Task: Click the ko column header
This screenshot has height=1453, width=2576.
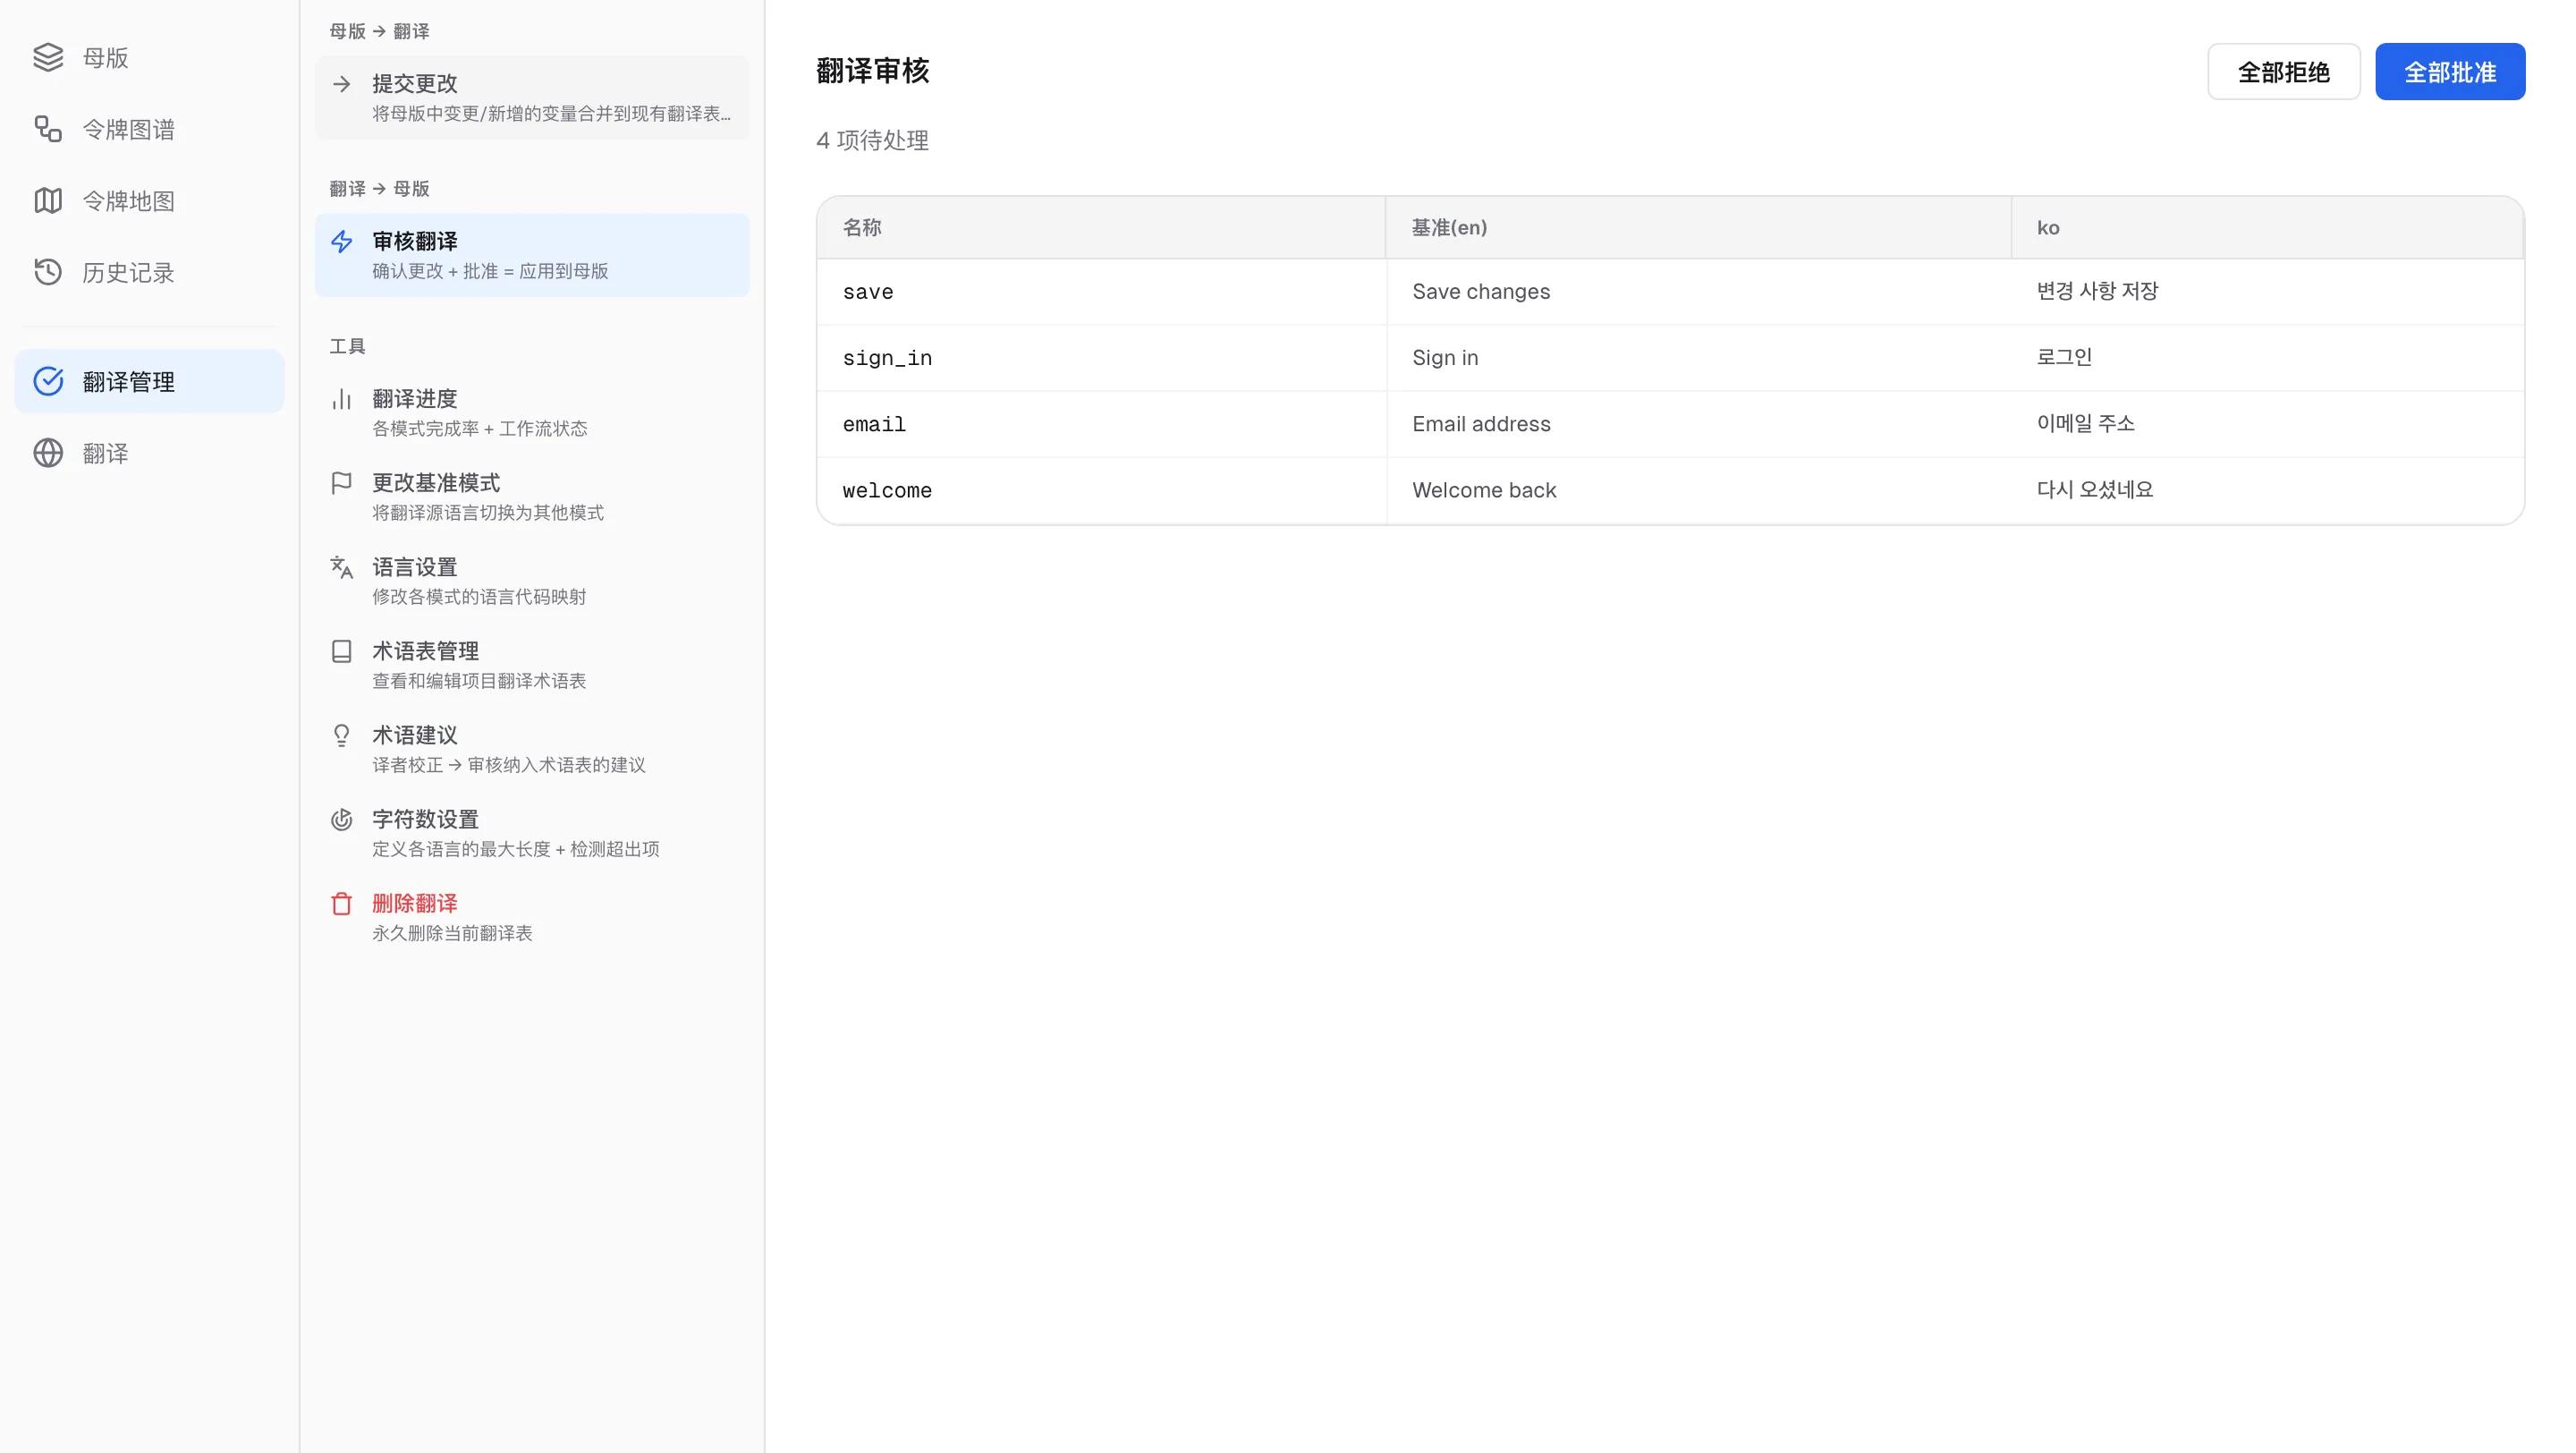Action: (2267, 228)
